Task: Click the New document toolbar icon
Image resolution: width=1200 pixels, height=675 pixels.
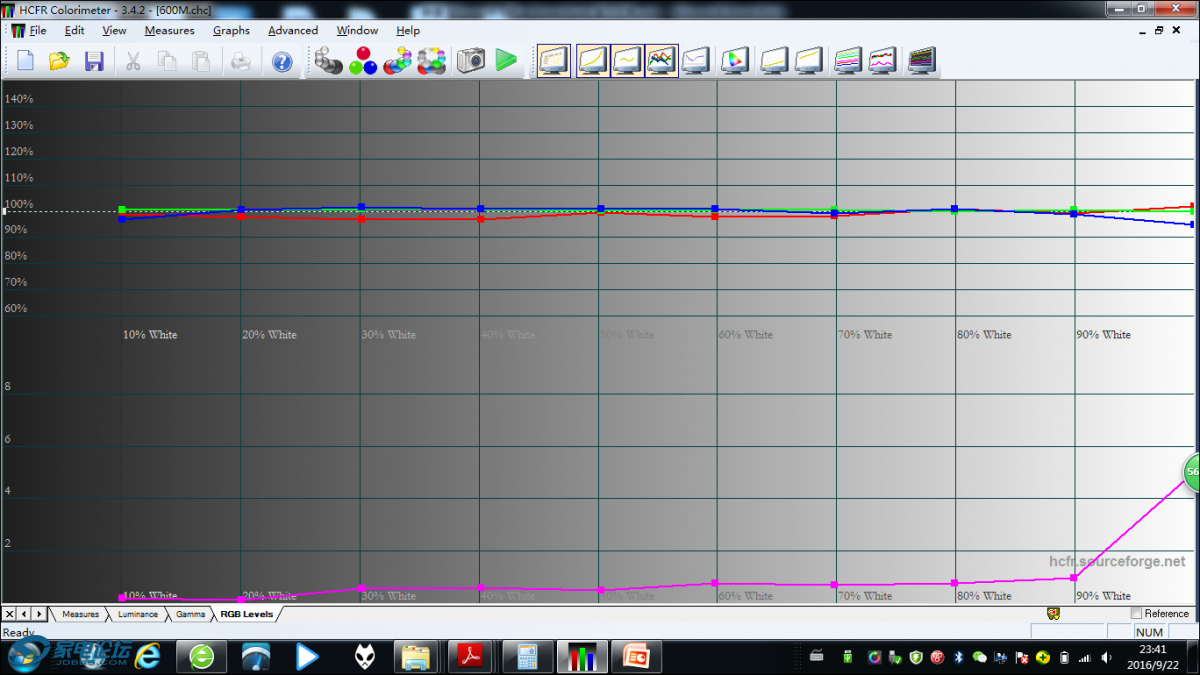Action: [x=25, y=61]
